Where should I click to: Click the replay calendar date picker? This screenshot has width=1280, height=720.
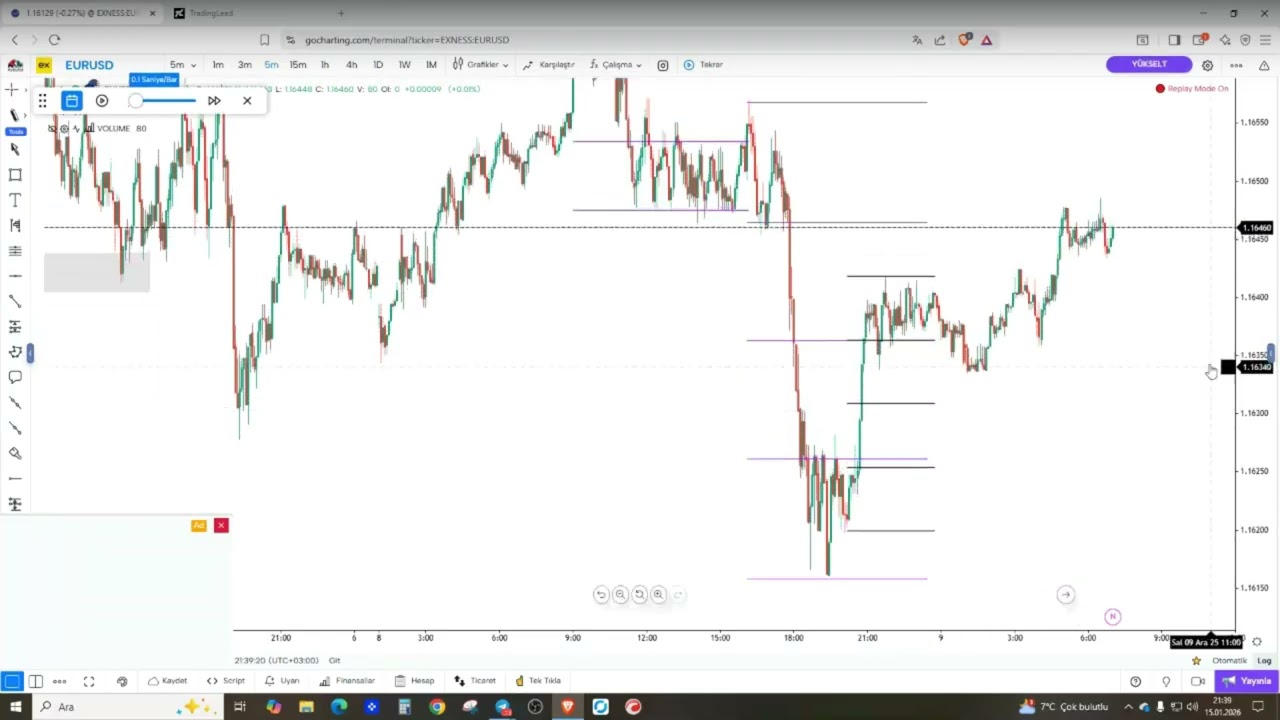[x=72, y=101]
